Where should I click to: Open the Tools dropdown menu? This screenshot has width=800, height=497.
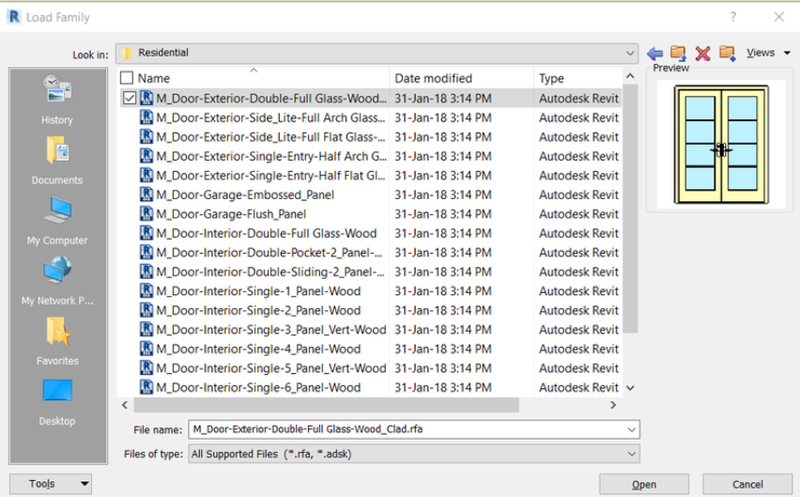51,483
